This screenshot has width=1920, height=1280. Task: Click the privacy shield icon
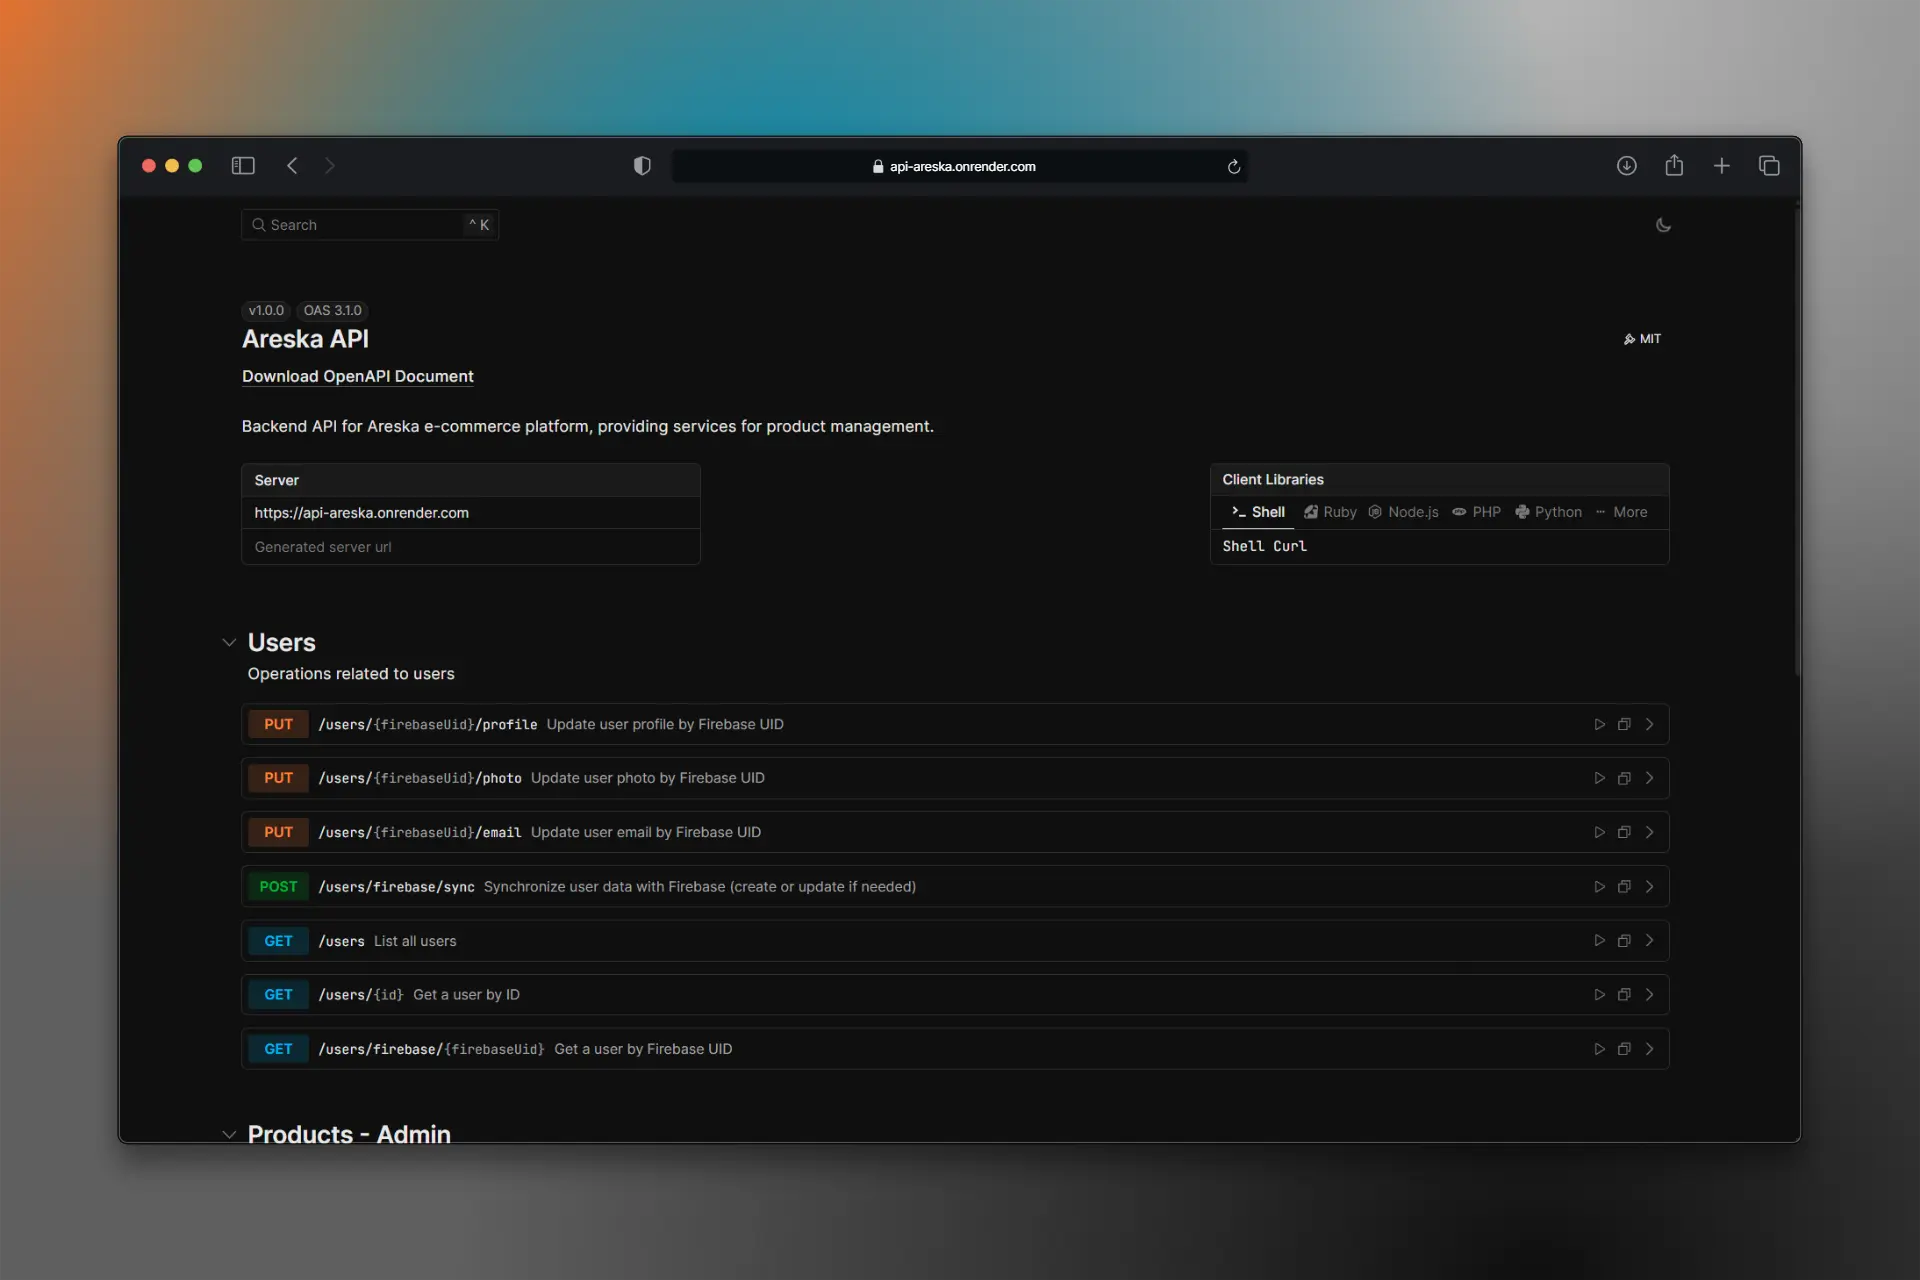click(642, 166)
